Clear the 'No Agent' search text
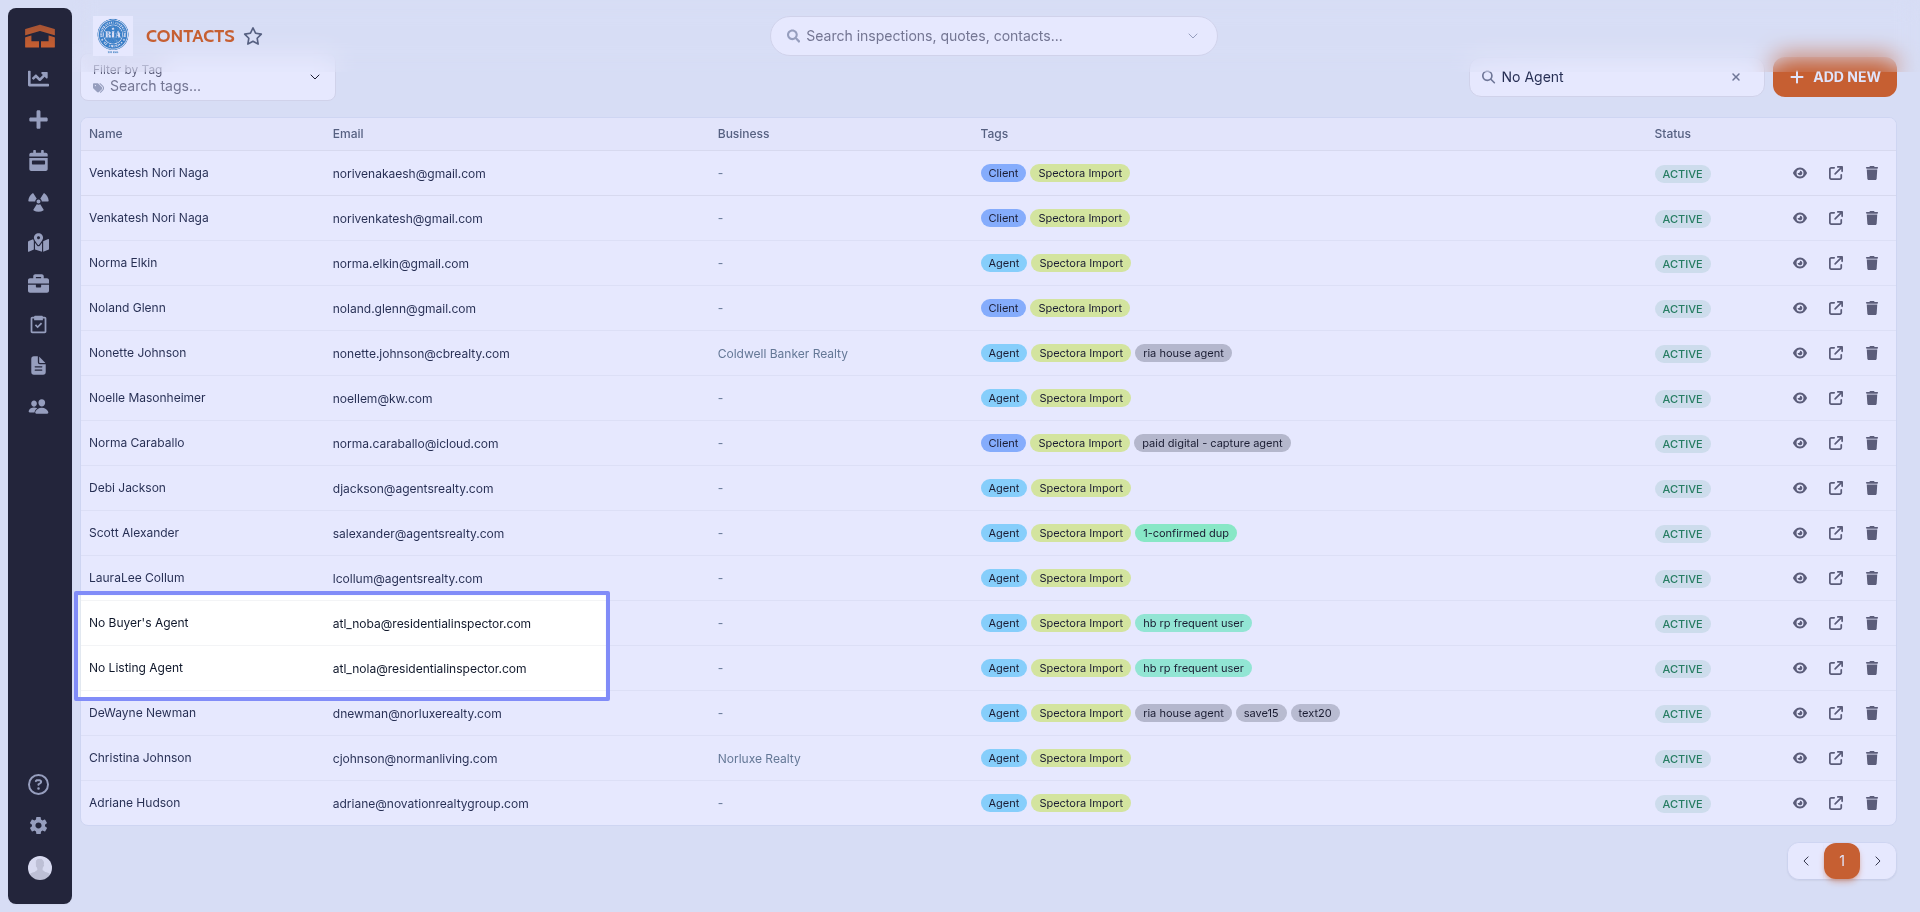Screen dimensions: 1920x912 click(x=1736, y=77)
